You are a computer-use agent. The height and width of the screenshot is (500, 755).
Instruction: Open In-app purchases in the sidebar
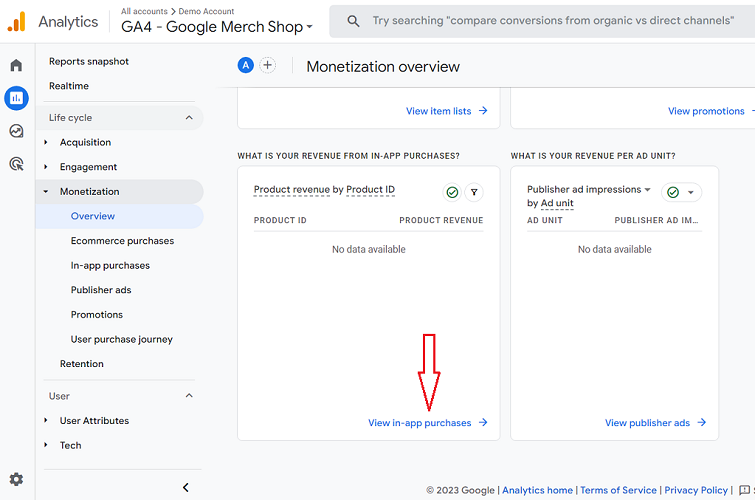(110, 265)
